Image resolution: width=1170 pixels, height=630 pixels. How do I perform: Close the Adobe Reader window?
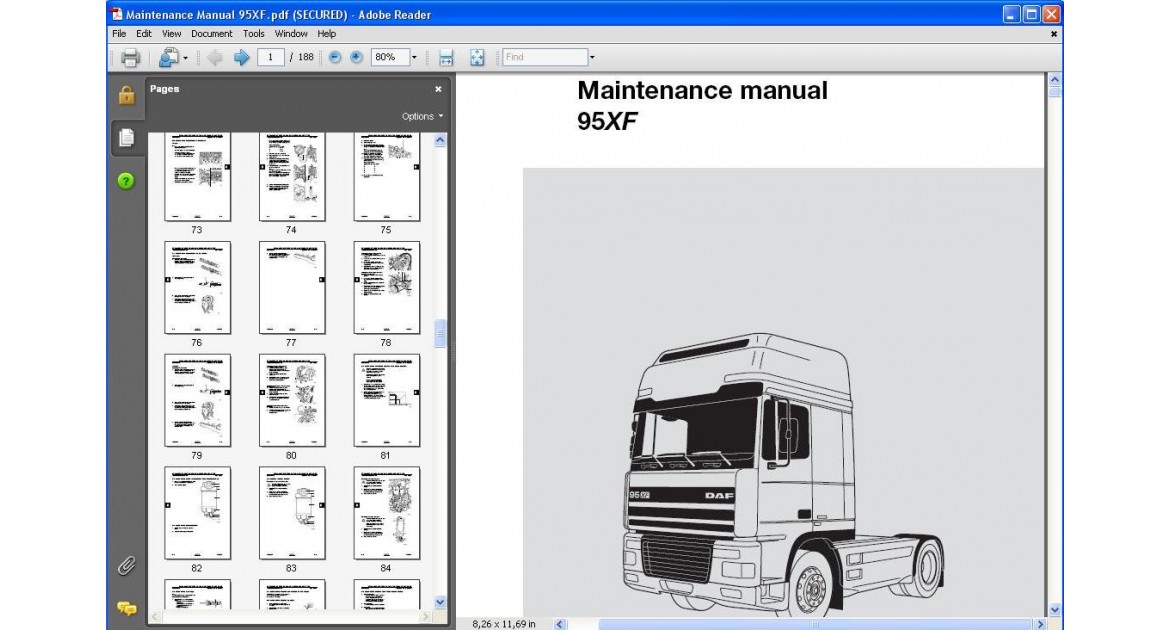pyautogui.click(x=1051, y=14)
